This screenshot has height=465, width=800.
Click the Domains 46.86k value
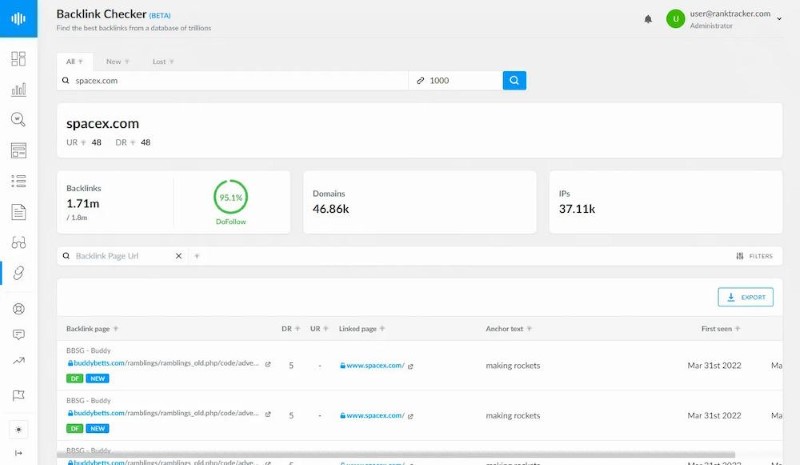pos(331,209)
